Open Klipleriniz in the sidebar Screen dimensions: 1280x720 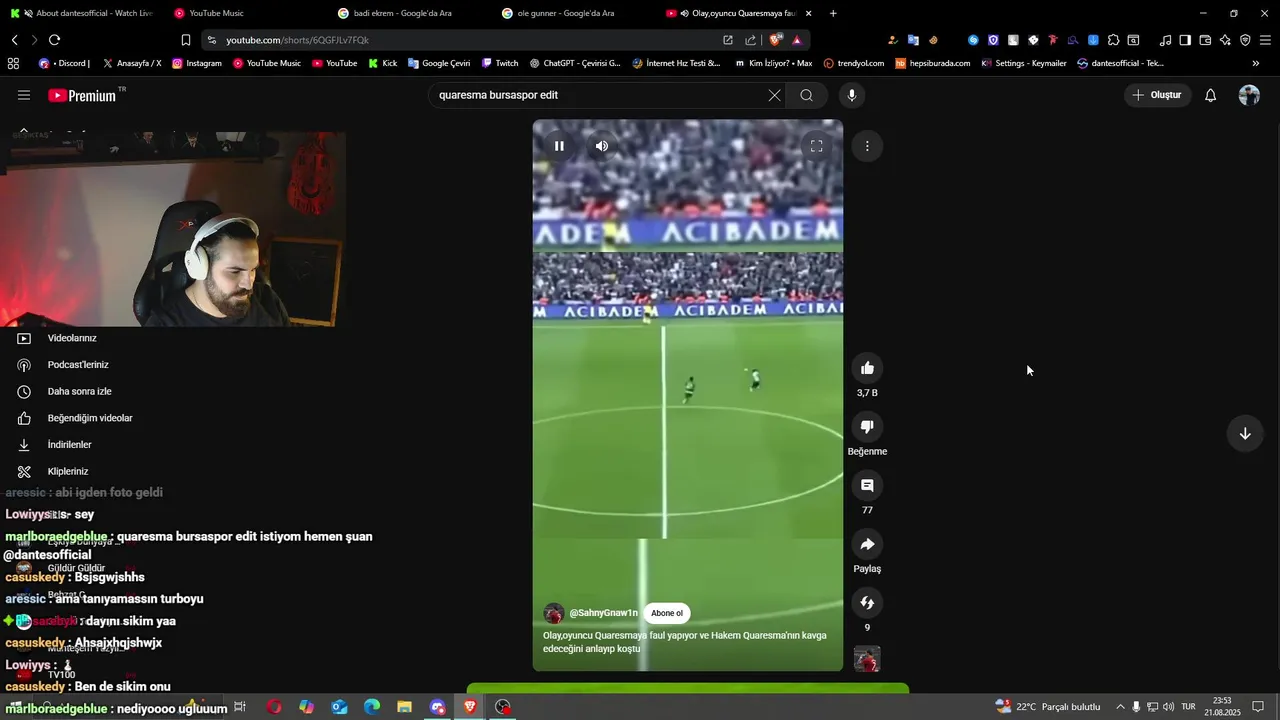70,471
